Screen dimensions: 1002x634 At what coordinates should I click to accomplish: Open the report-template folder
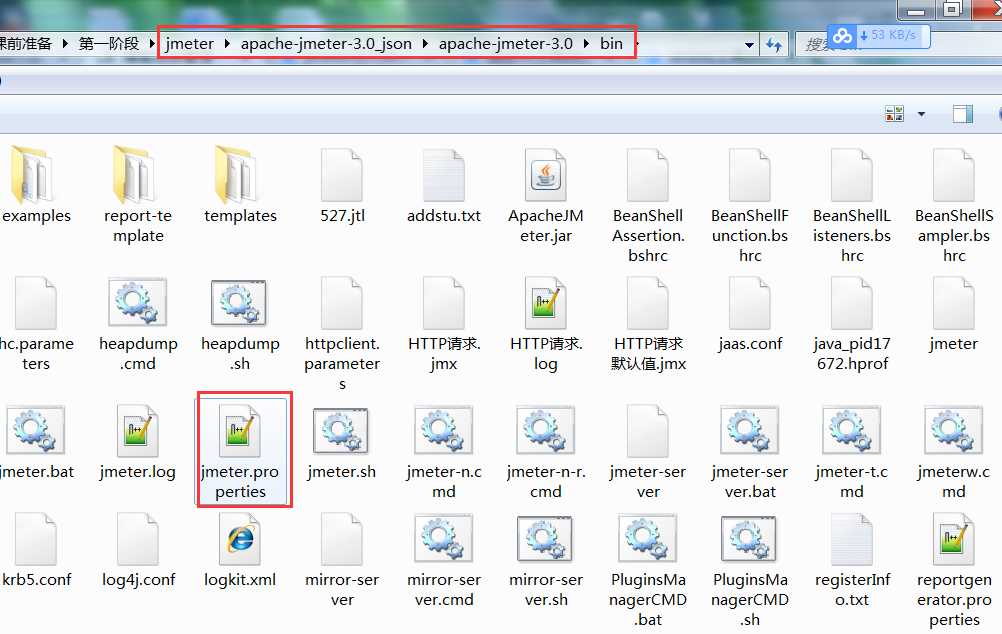click(x=135, y=174)
